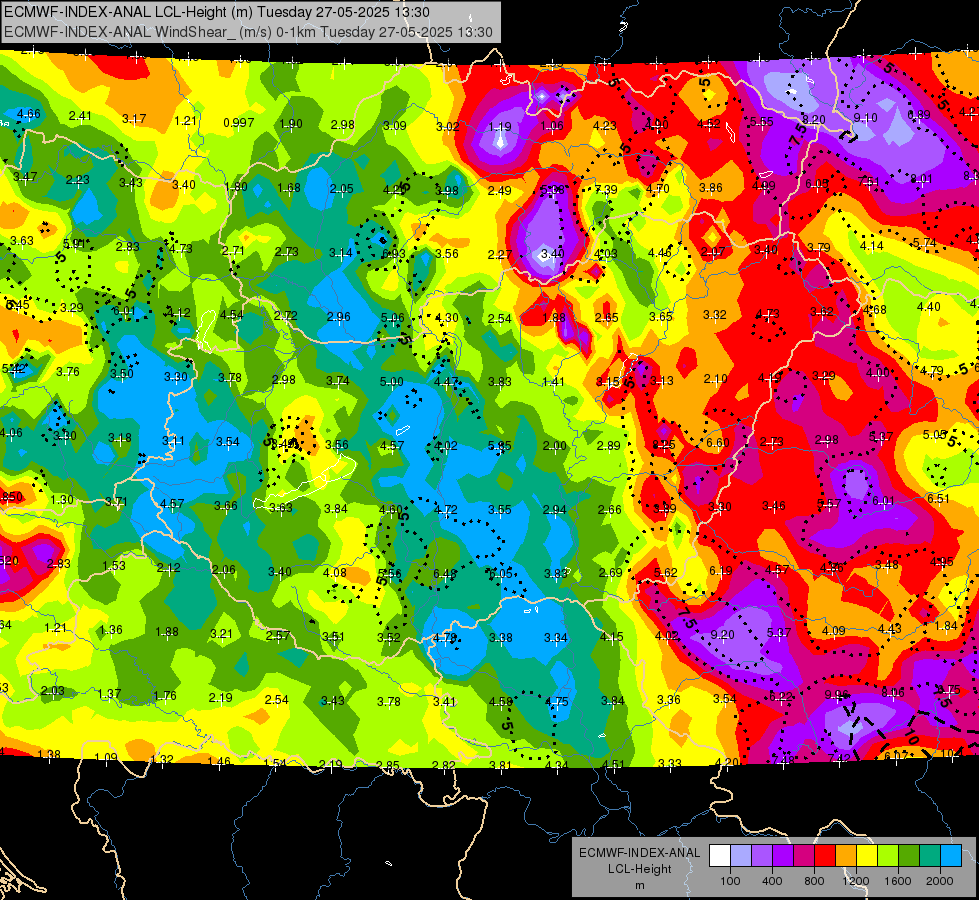The height and width of the screenshot is (900, 979).
Task: Click the grid value 5.74
Action: (925, 243)
